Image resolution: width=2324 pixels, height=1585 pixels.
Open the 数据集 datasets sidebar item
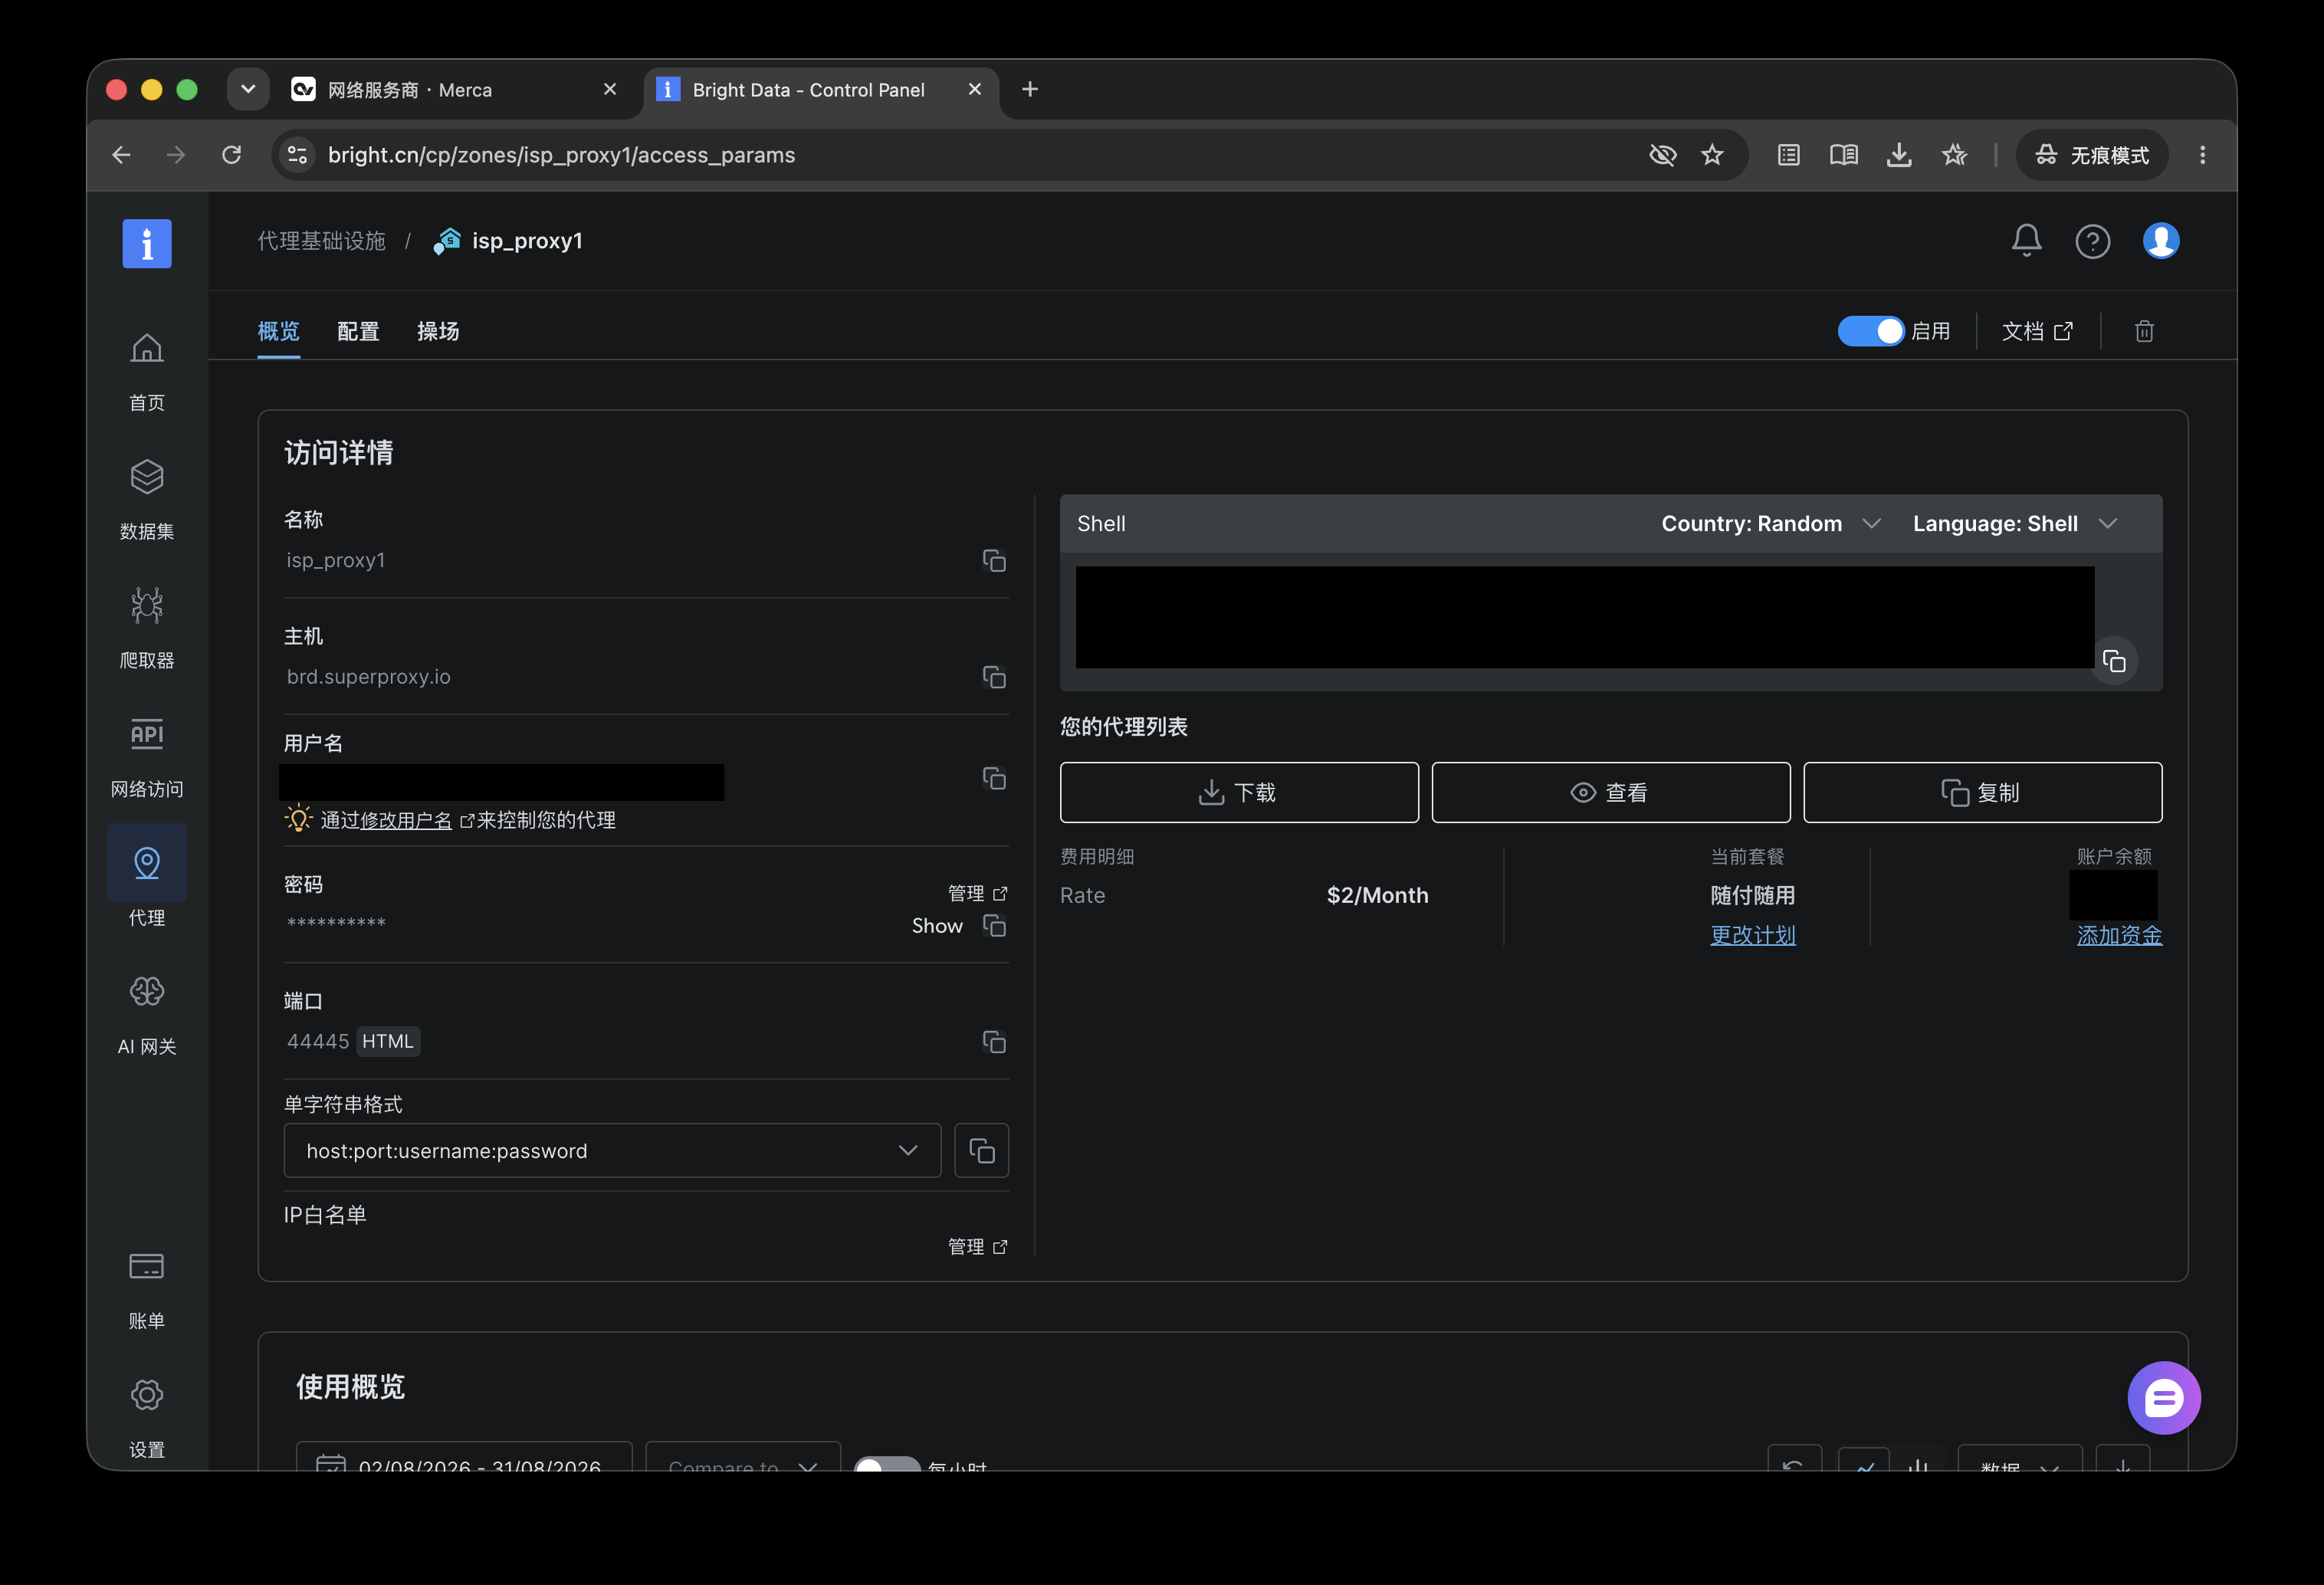point(147,500)
